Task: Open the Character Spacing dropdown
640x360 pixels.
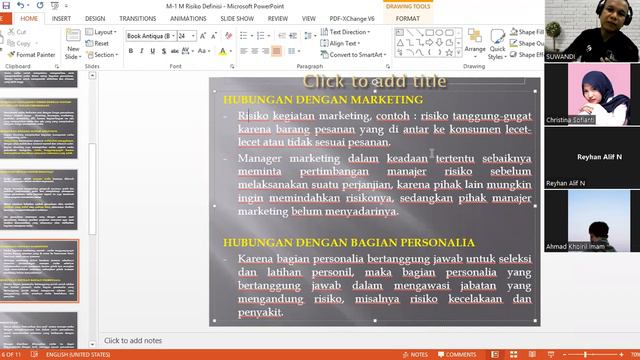Action: coord(187,51)
